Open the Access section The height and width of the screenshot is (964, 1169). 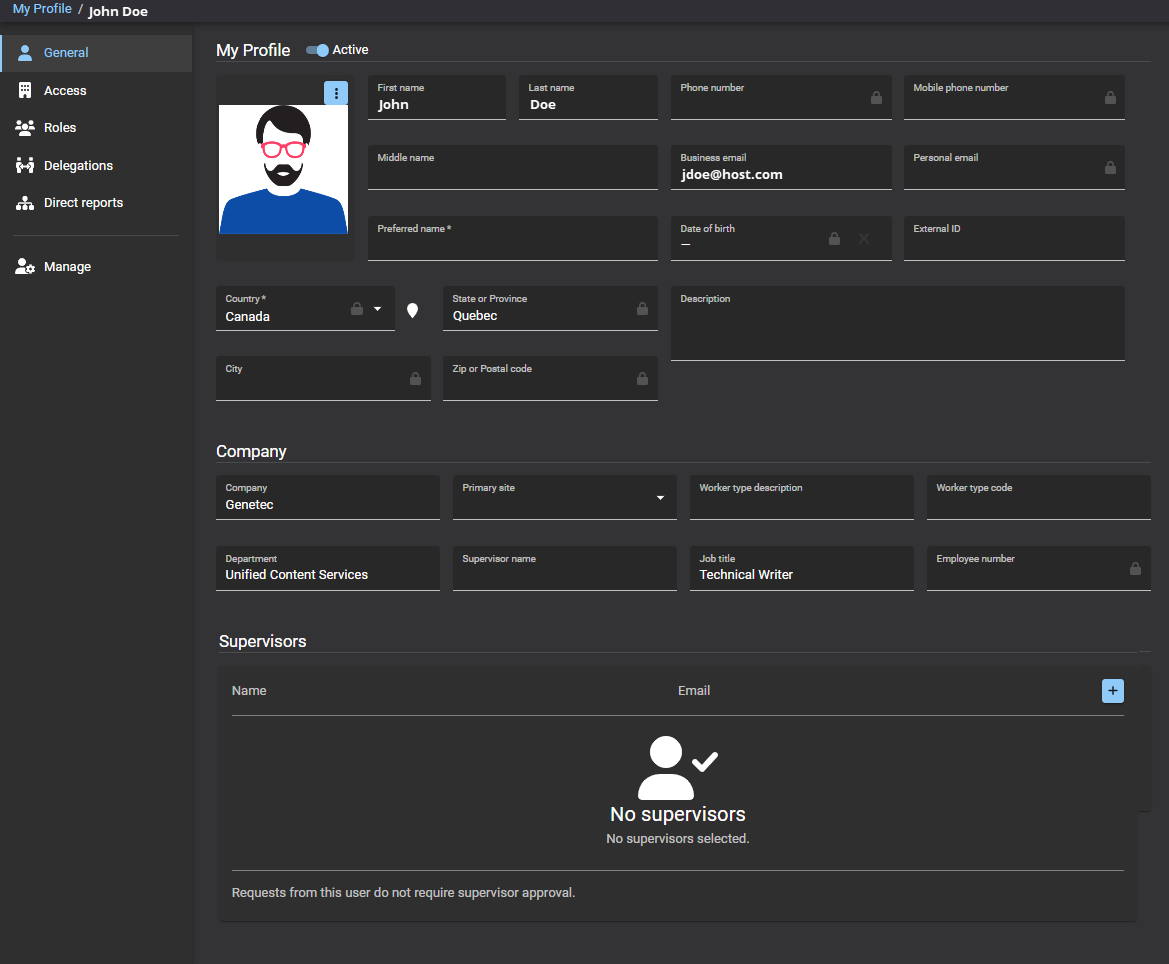coord(97,90)
